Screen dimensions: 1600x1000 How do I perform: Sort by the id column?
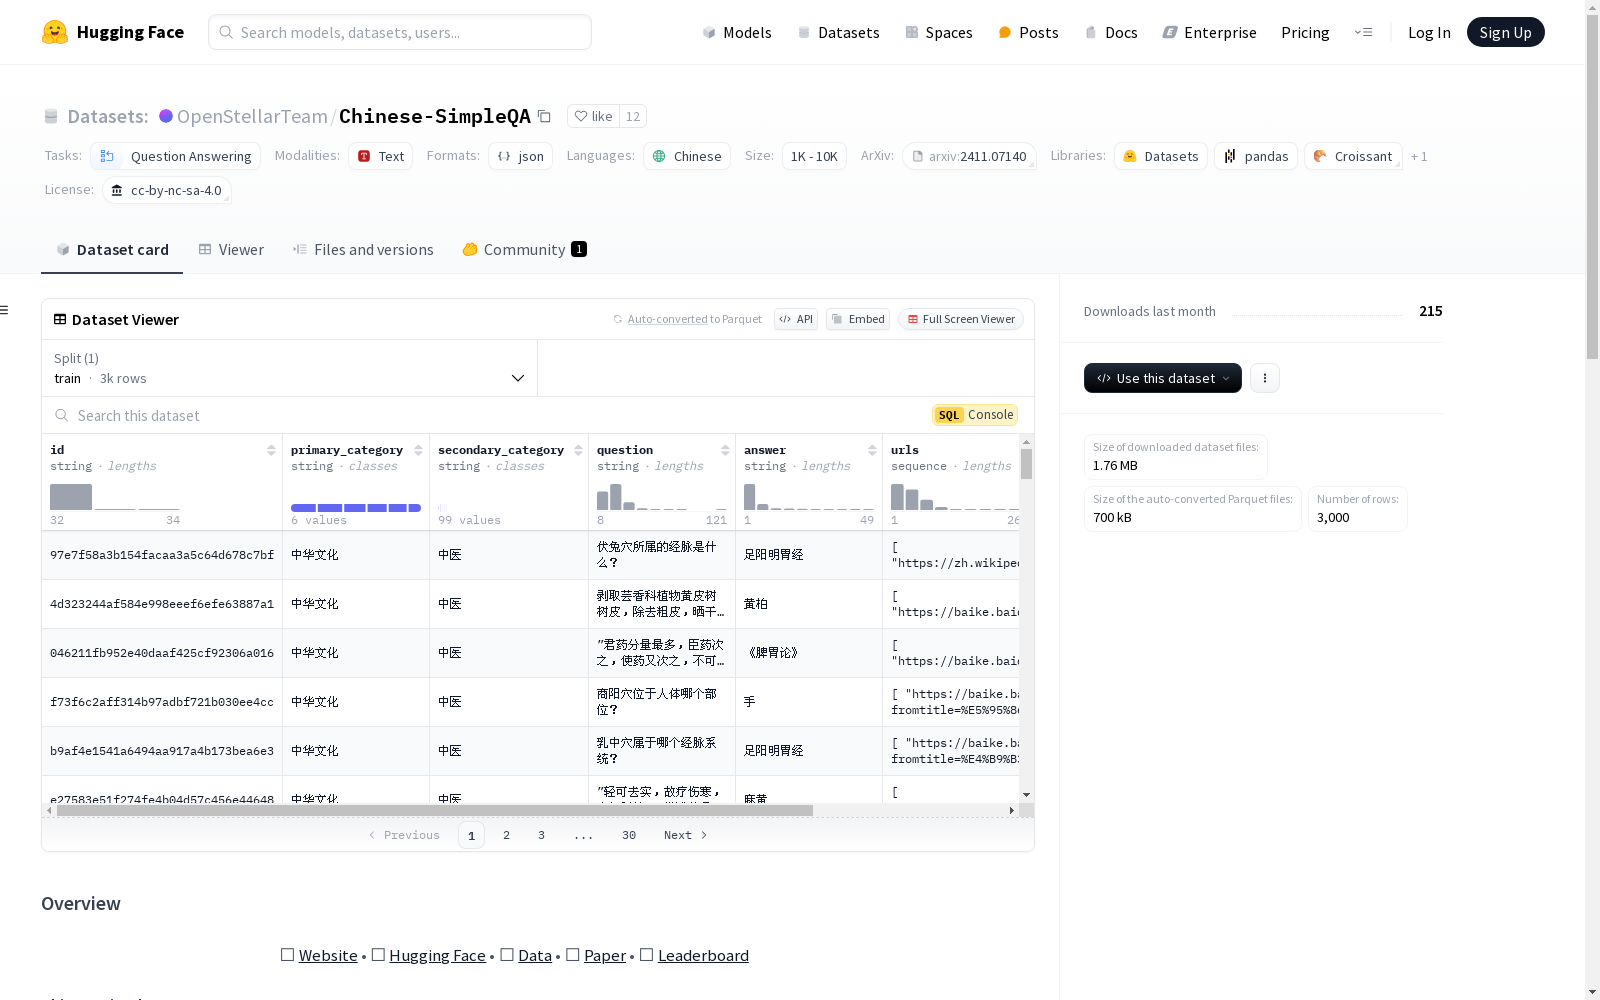click(x=271, y=450)
